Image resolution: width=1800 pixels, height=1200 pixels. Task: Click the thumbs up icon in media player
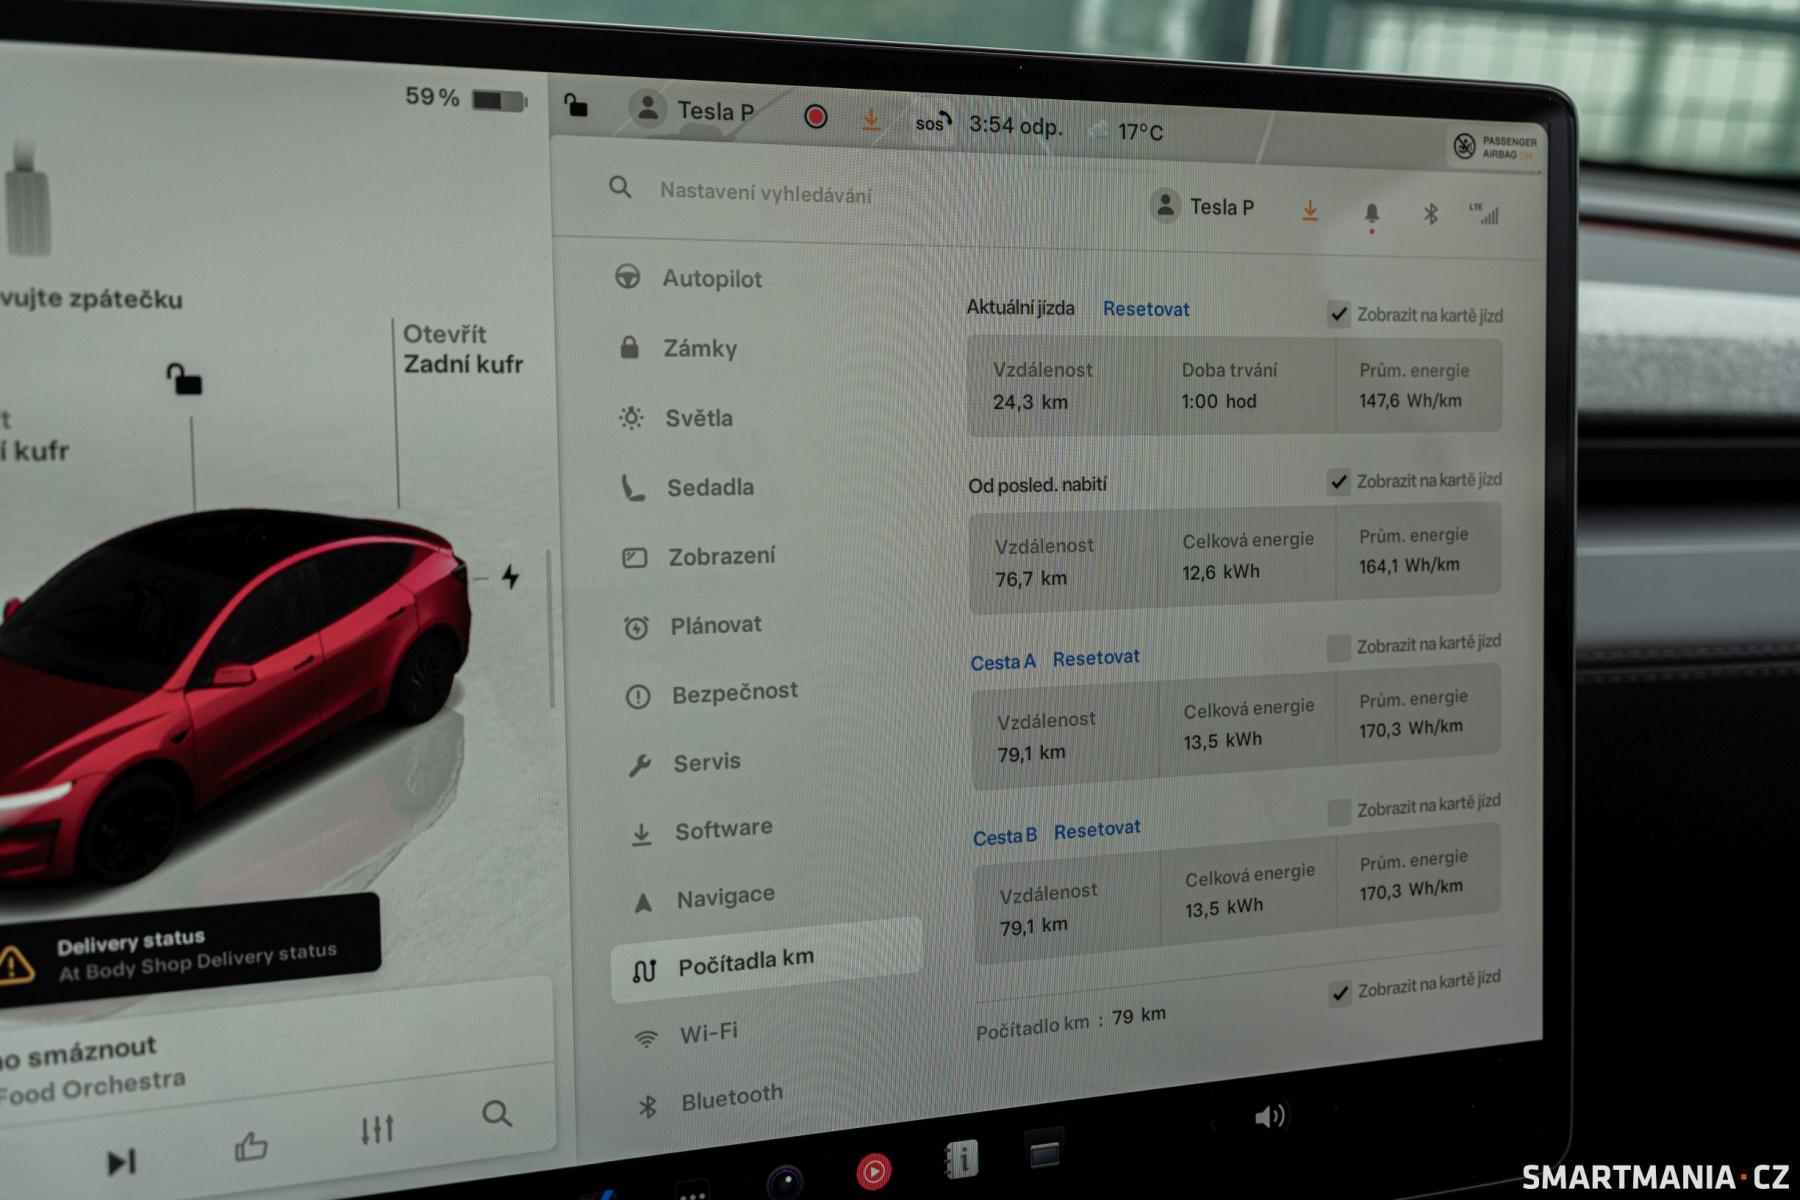click(250, 1146)
